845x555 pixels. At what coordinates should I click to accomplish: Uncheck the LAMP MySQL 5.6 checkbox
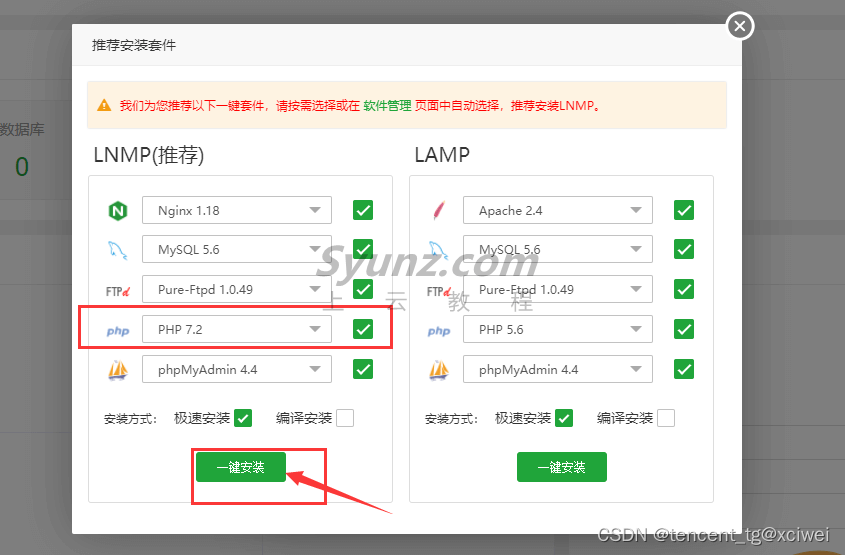[x=684, y=249]
